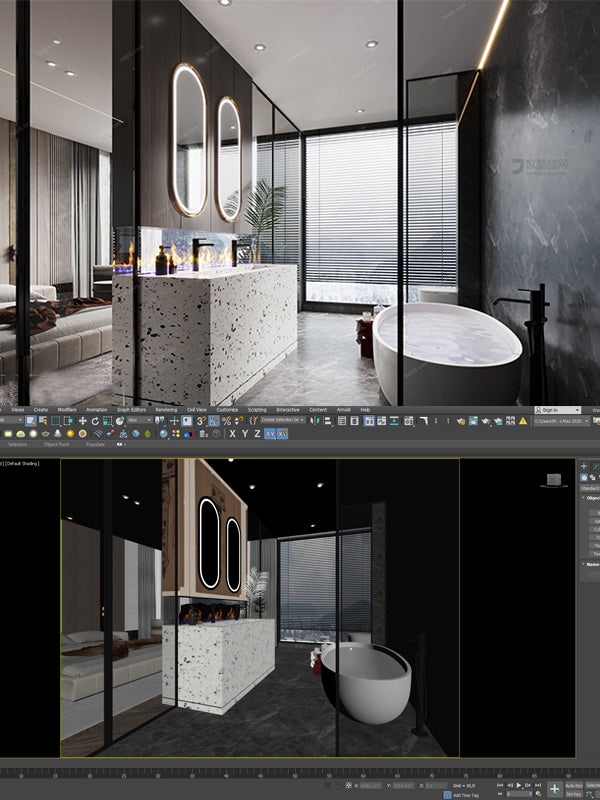The width and height of the screenshot is (600, 800).
Task: Open the Create Selection Set dropdown
Action: [x=283, y=420]
